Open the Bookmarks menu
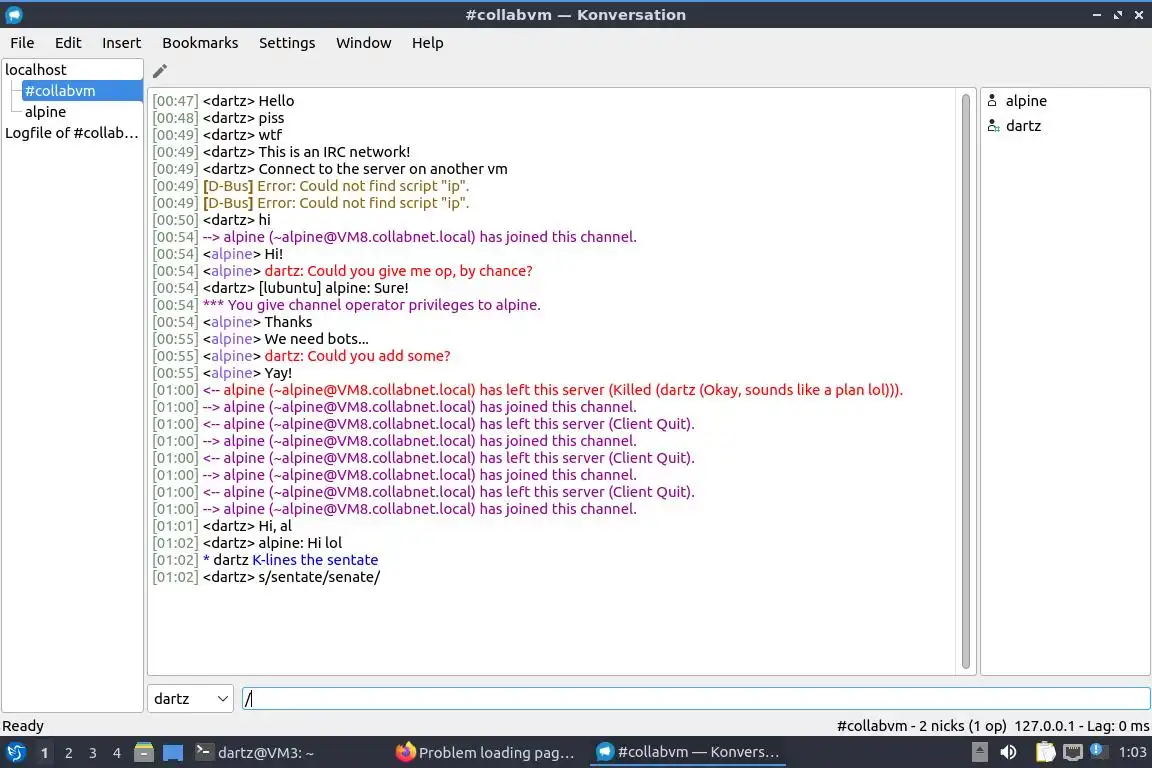Screen dimensions: 1152x768 (x=200, y=43)
